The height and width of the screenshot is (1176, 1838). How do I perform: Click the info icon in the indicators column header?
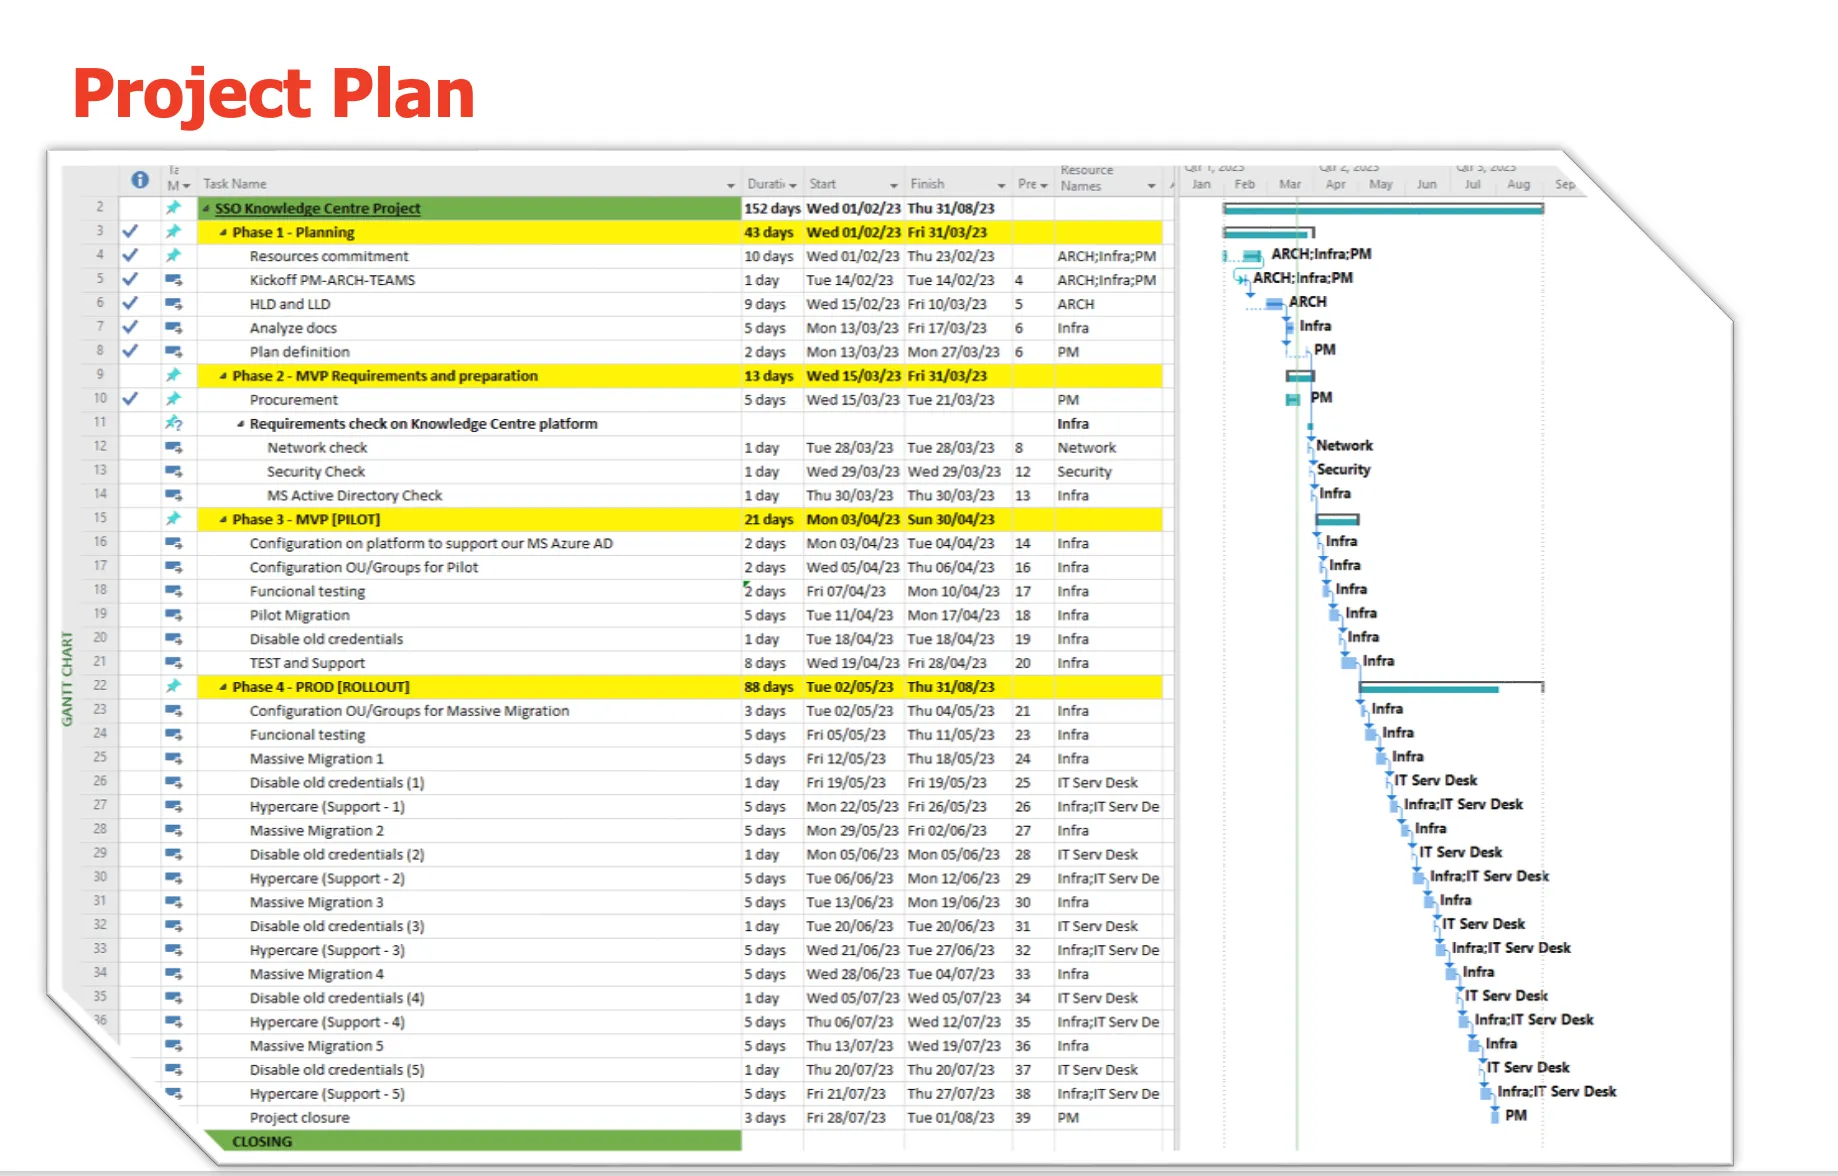[x=139, y=181]
